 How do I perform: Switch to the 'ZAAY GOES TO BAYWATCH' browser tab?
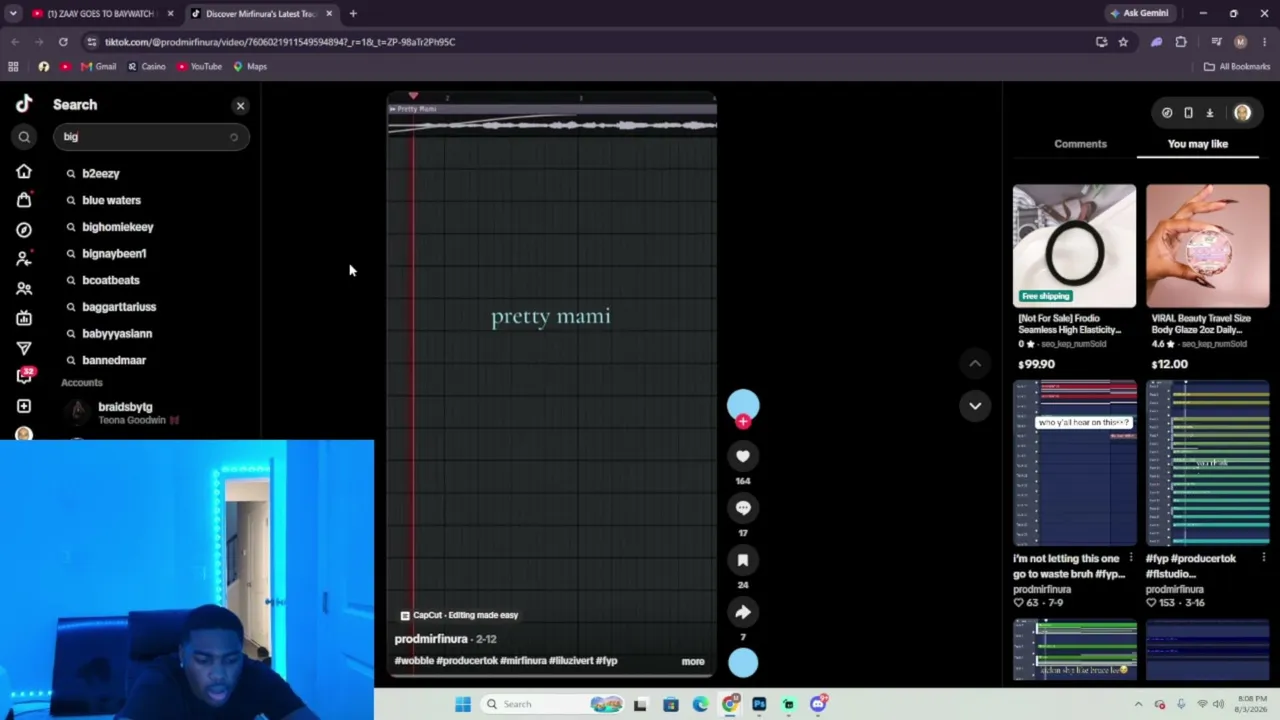click(x=102, y=14)
